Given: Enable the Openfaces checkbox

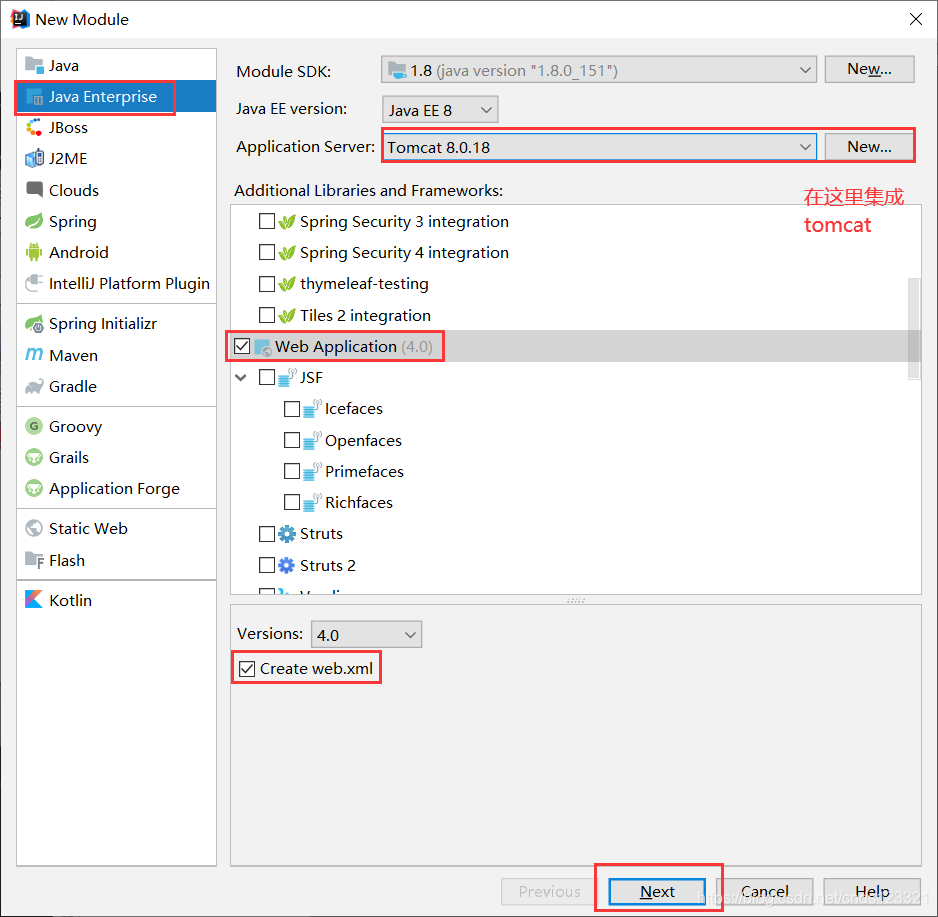Looking at the screenshot, I should [292, 440].
